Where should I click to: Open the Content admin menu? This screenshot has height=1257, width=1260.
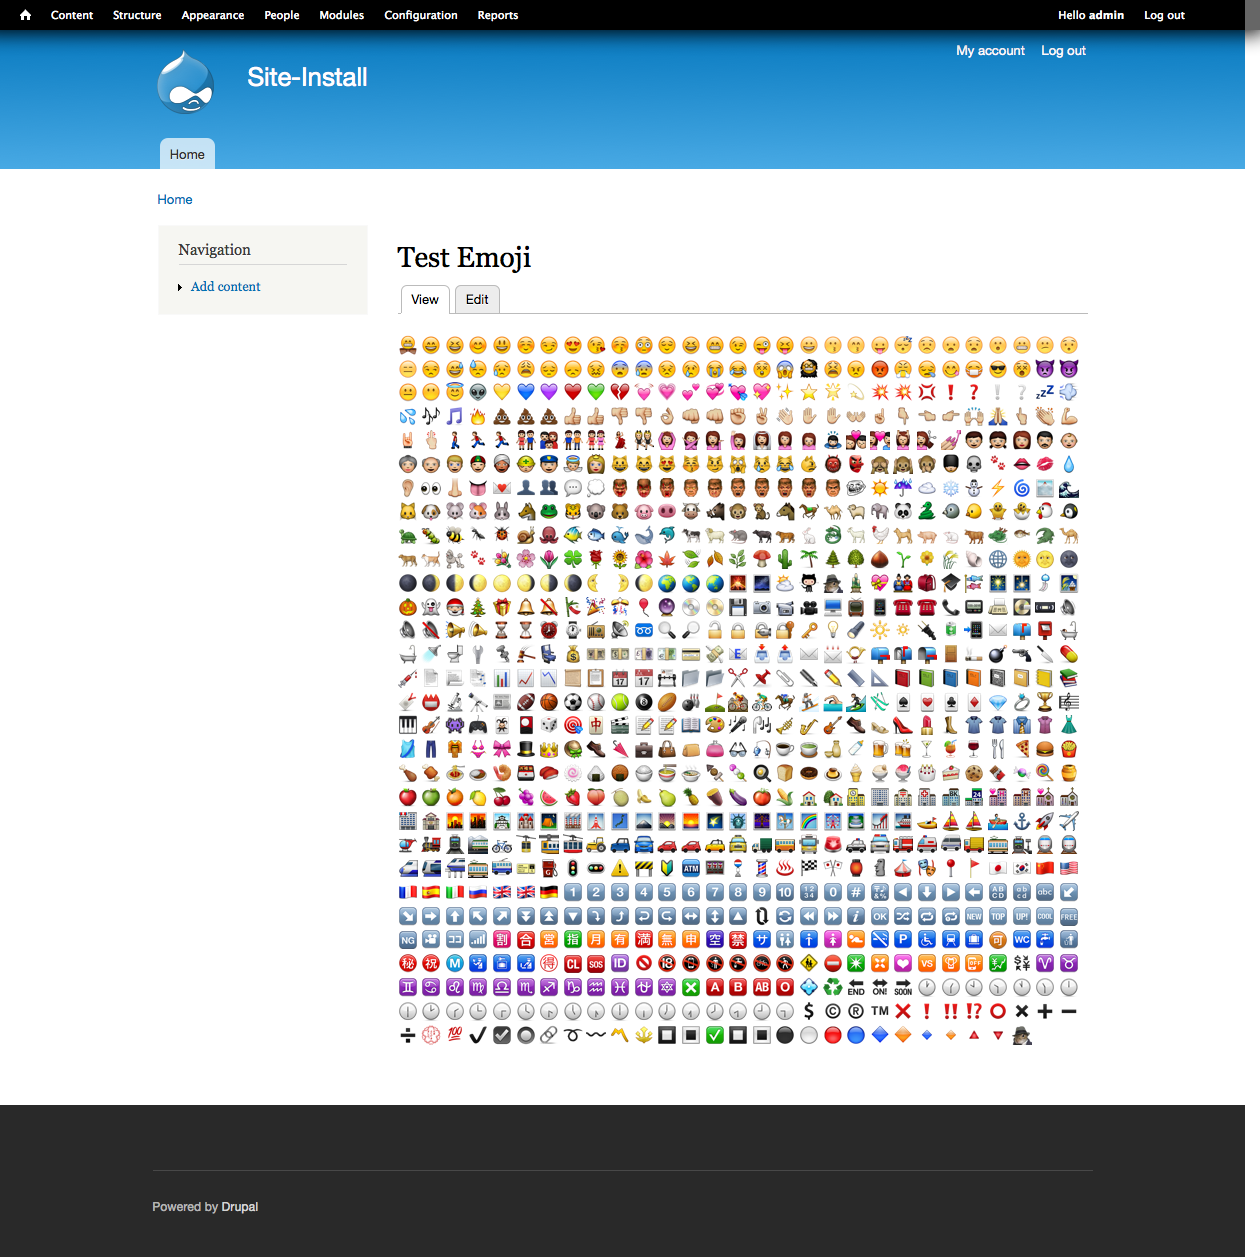72,15
